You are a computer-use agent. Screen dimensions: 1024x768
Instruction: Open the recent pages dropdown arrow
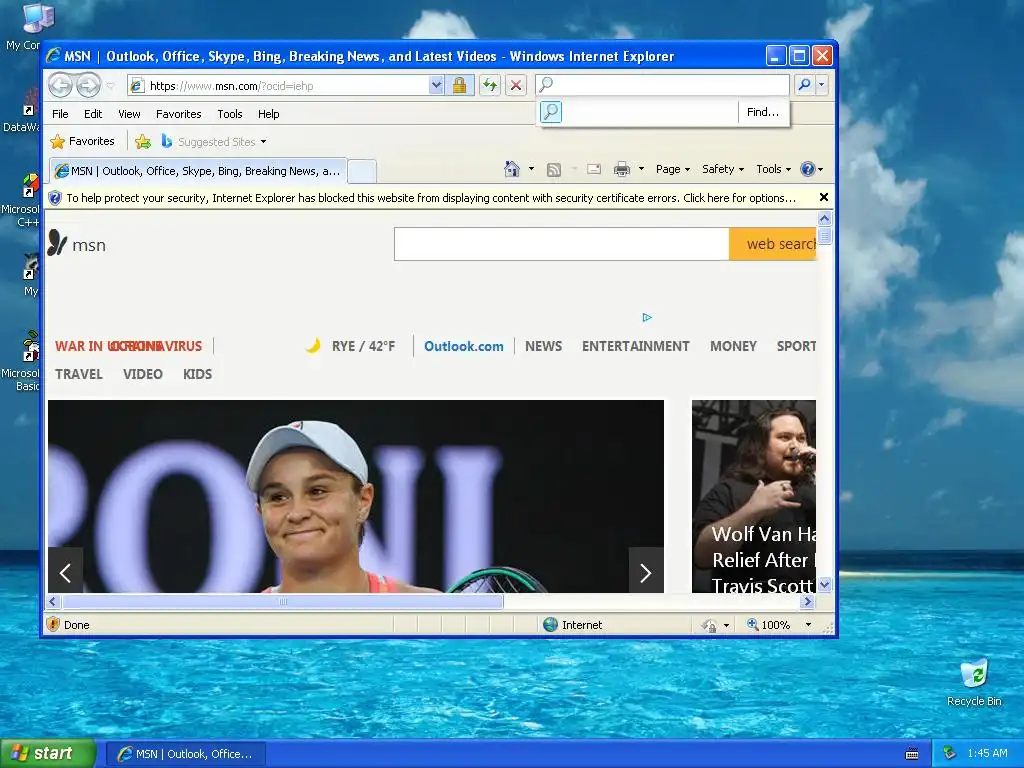[x=110, y=86]
